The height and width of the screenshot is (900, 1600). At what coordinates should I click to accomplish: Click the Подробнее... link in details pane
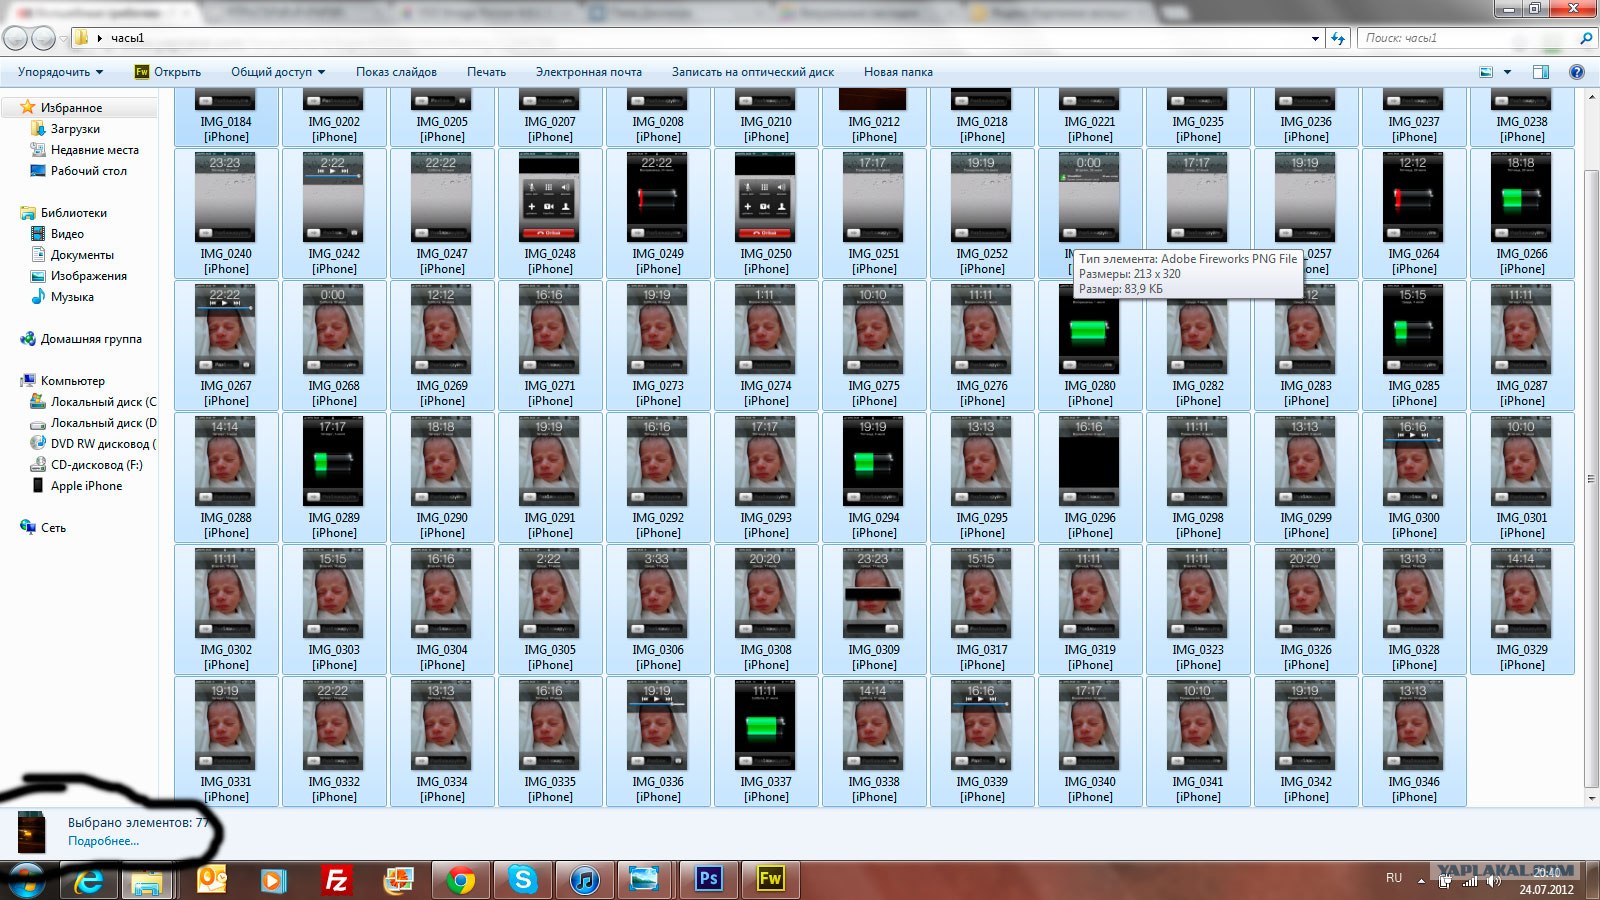pos(103,841)
